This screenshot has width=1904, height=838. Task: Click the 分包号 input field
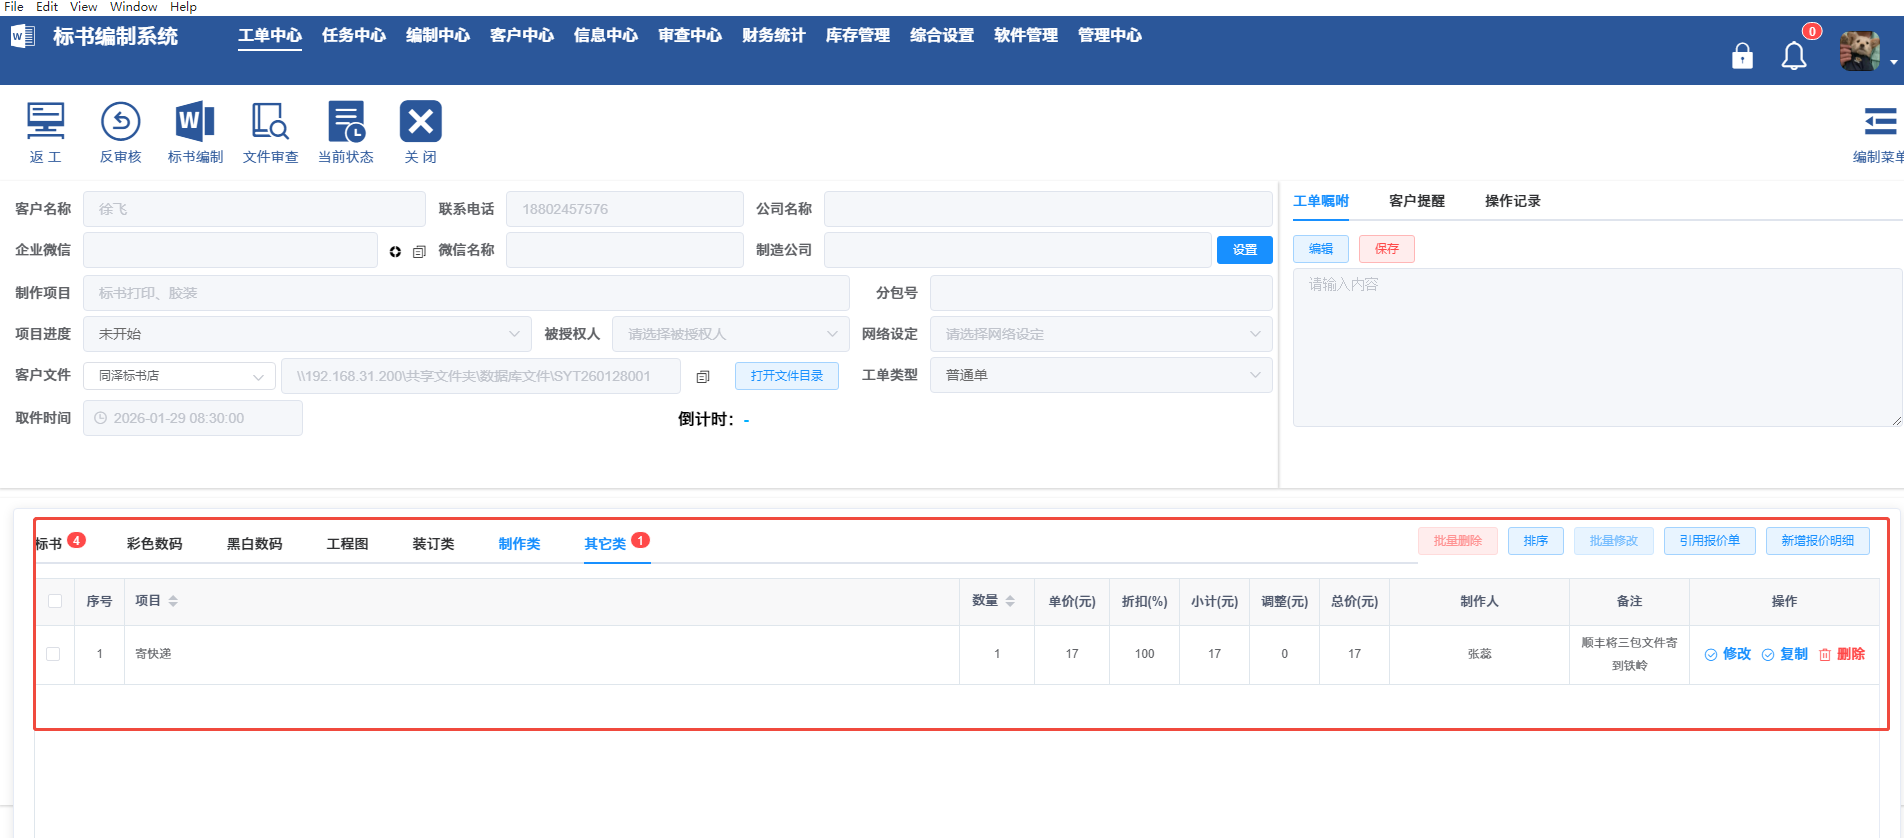point(1101,293)
